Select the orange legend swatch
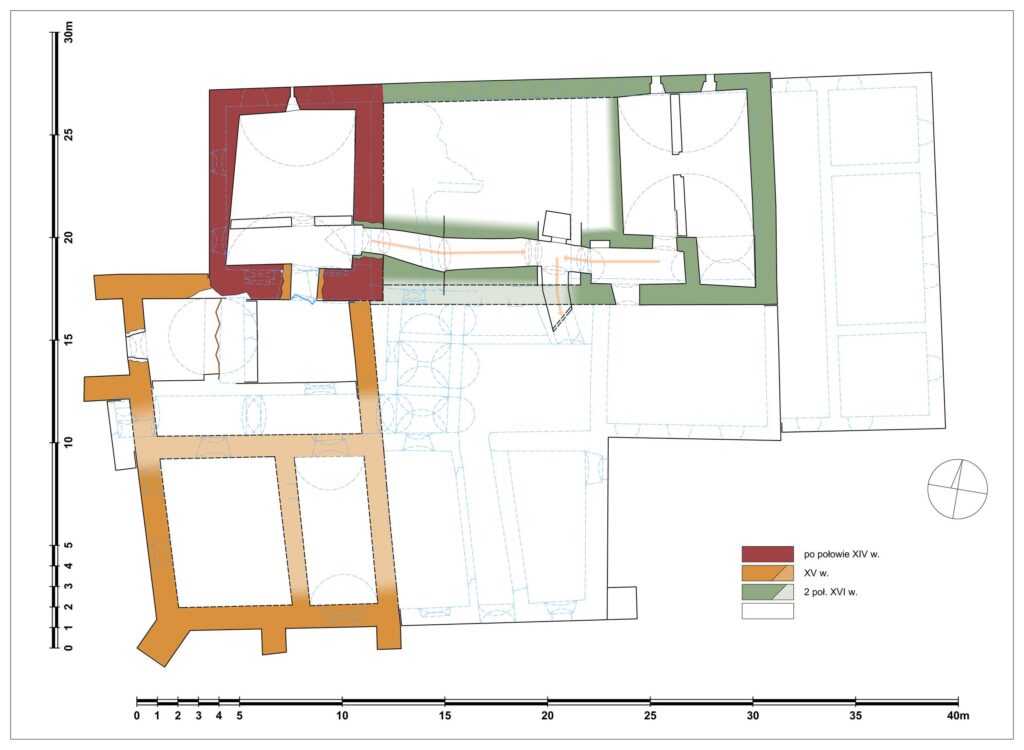 coord(767,573)
